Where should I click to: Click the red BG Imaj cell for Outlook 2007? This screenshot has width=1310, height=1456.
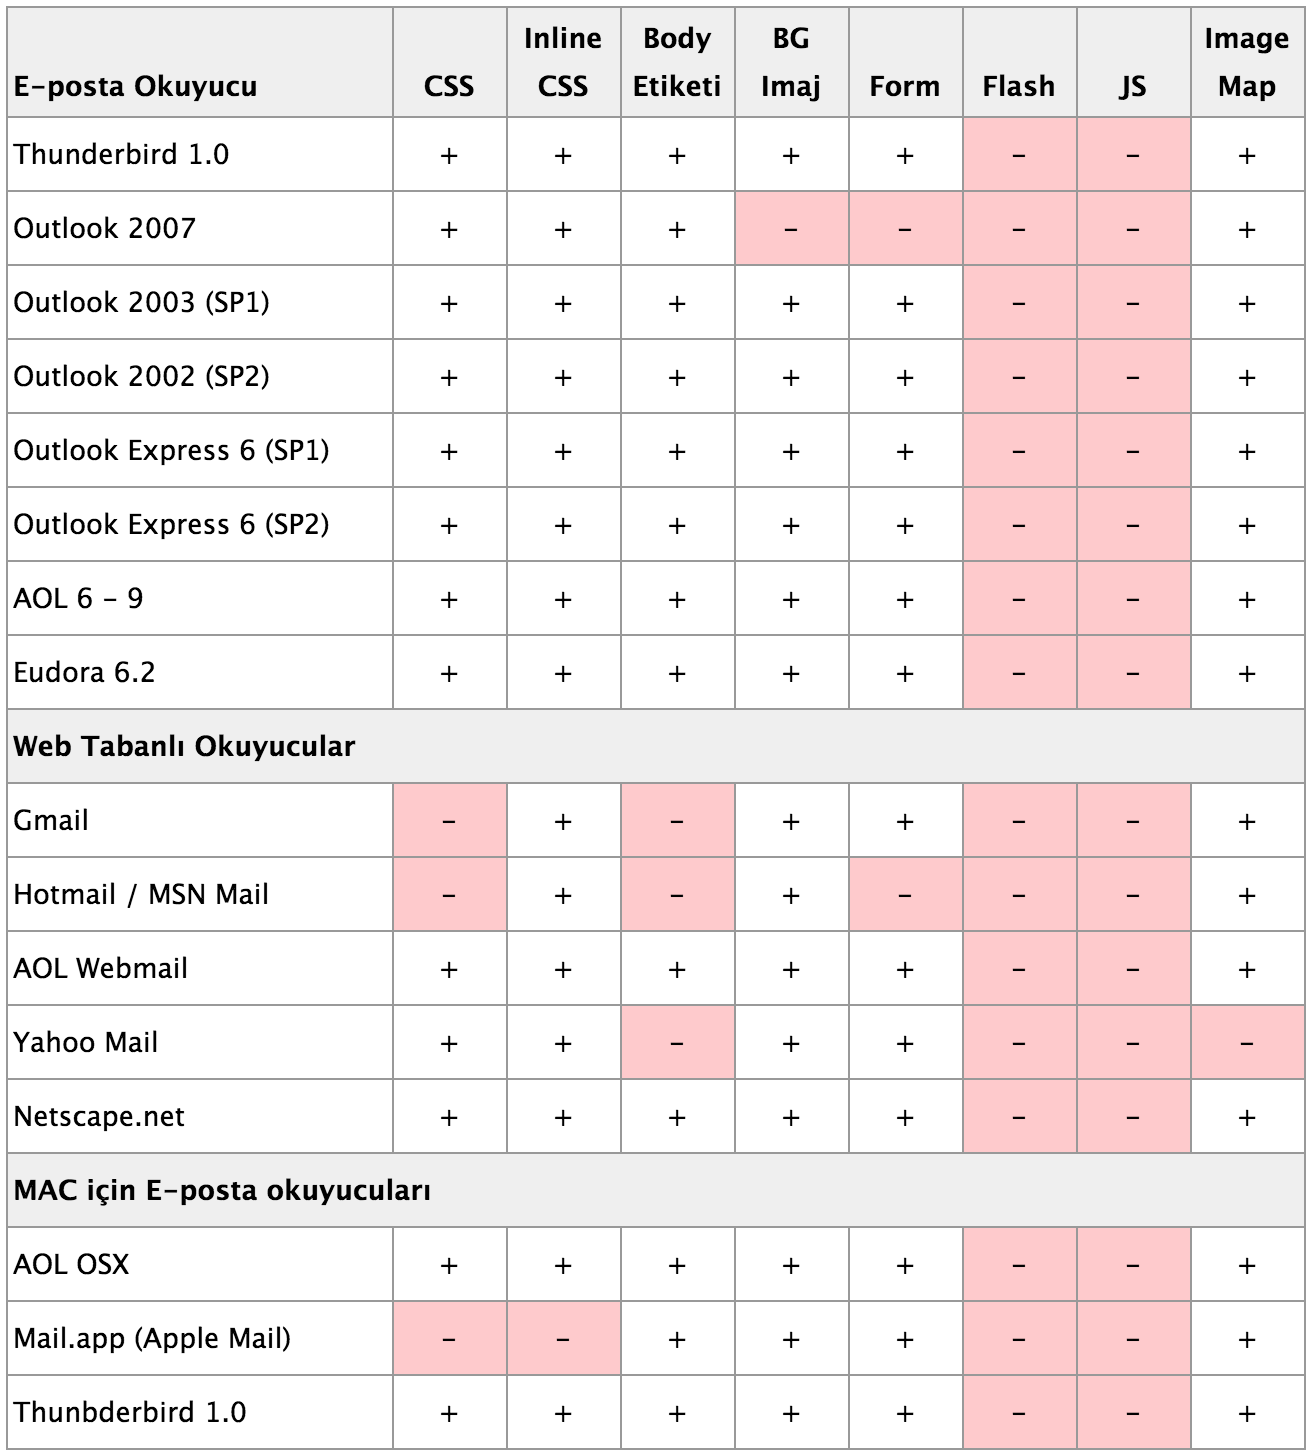pos(791,229)
